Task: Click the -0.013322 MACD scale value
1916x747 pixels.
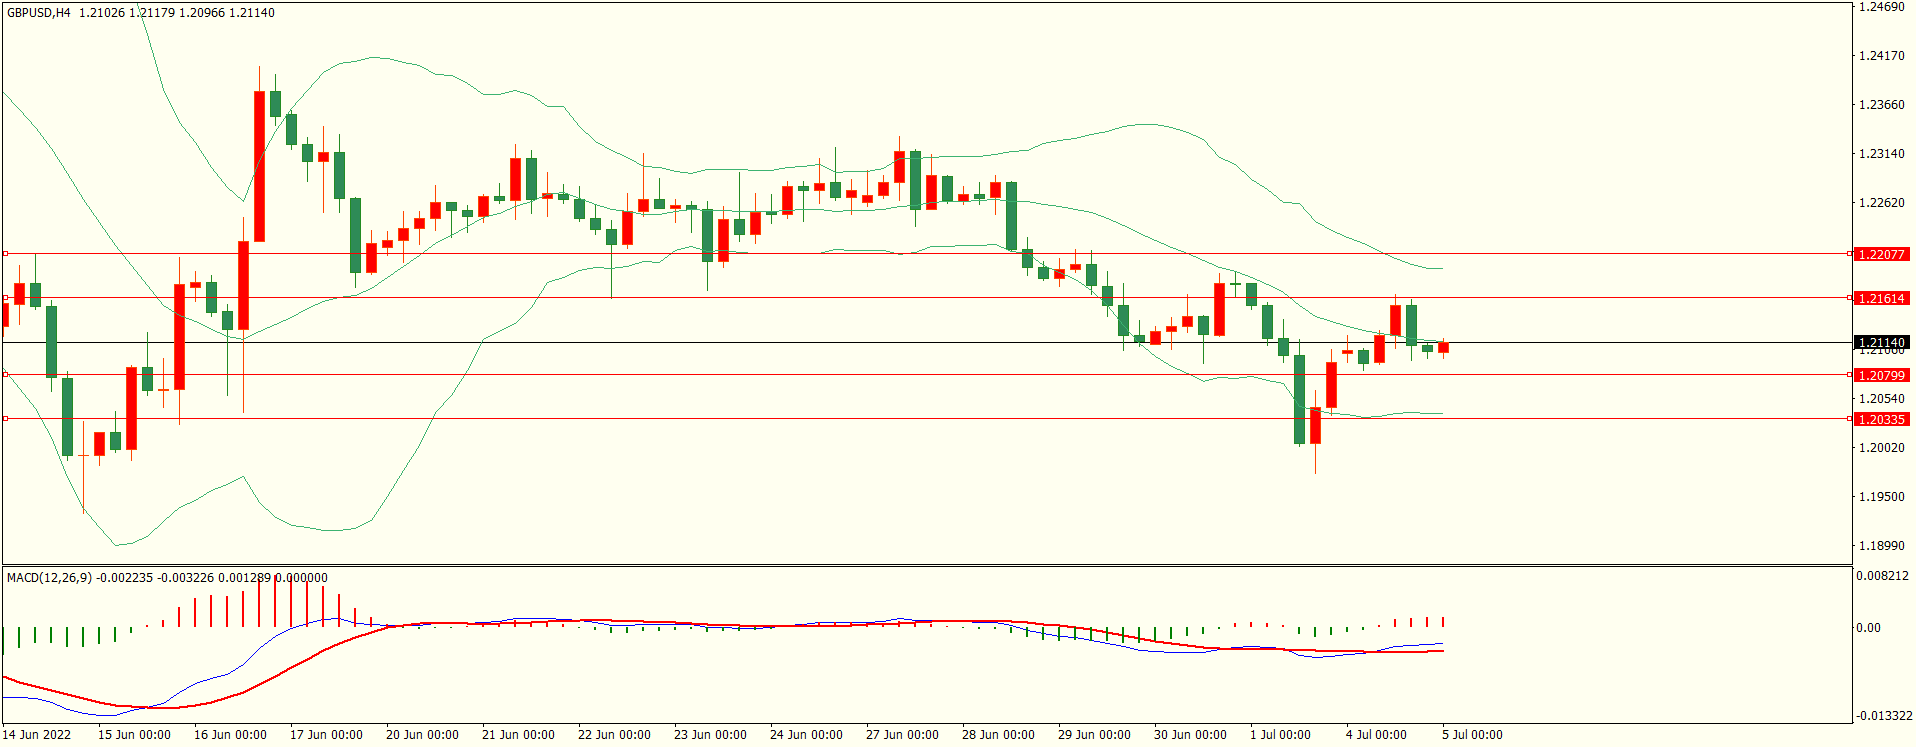Action: [x=1884, y=716]
